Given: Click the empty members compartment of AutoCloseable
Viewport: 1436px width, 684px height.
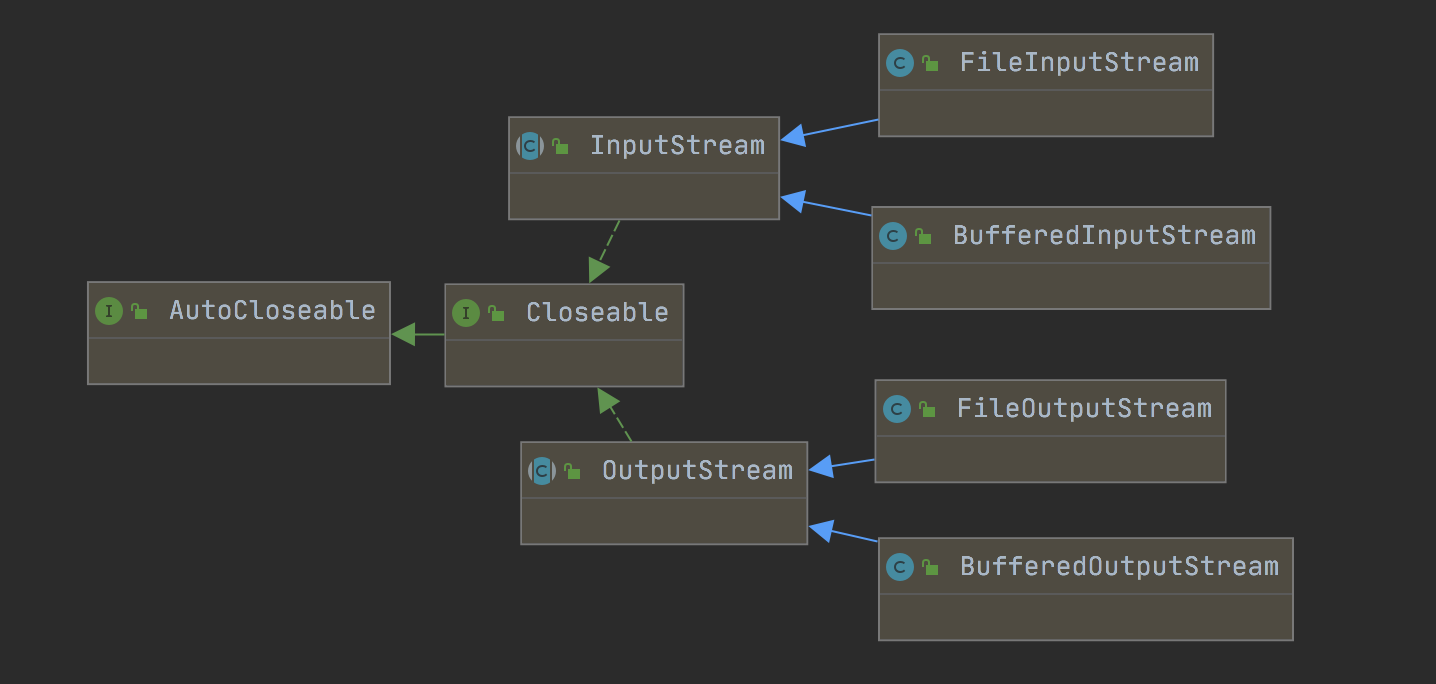Looking at the screenshot, I should click(239, 361).
